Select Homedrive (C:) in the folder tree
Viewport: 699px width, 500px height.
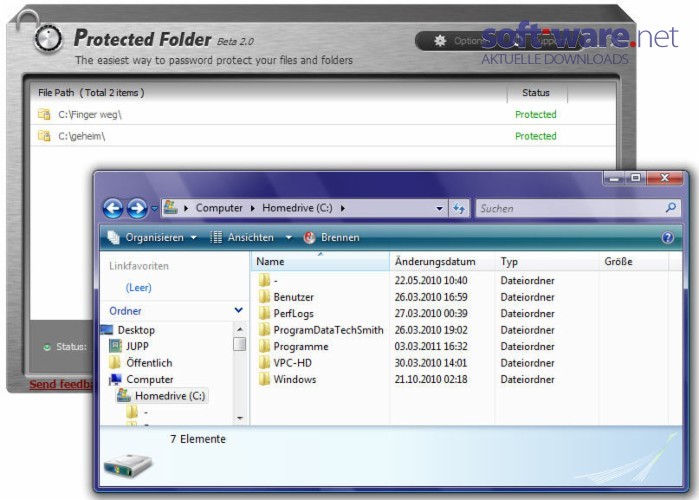coord(170,396)
